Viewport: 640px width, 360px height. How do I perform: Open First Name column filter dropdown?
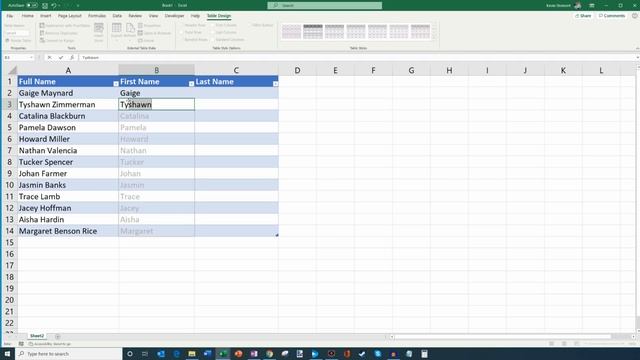[x=191, y=84]
